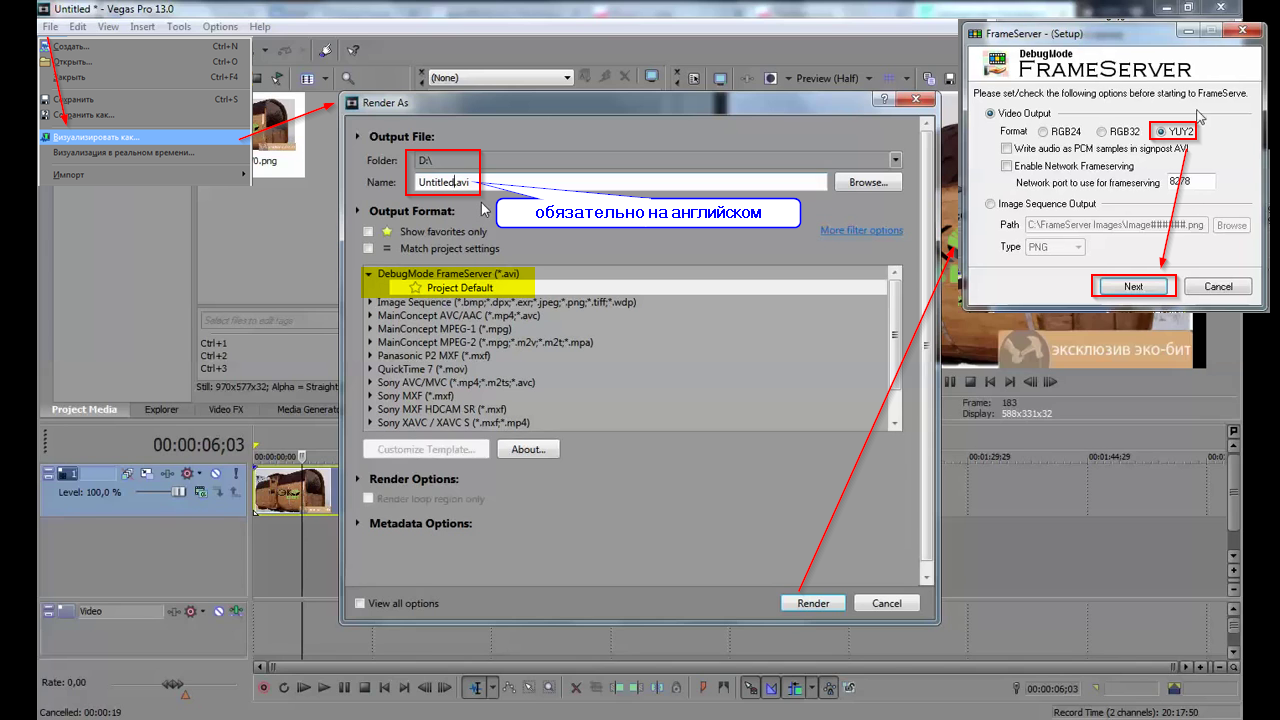Screen dimensions: 1280x720
Task: Click the Delete (X) icon on the timeline toolbar
Action: (576, 688)
